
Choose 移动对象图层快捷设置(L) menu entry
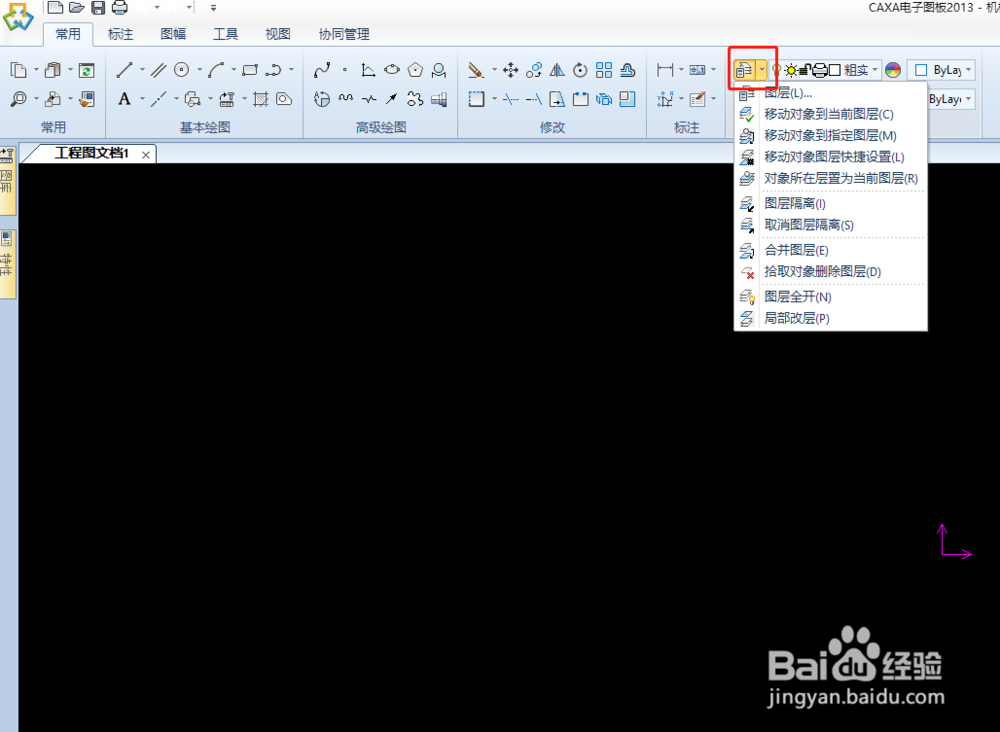tap(830, 157)
